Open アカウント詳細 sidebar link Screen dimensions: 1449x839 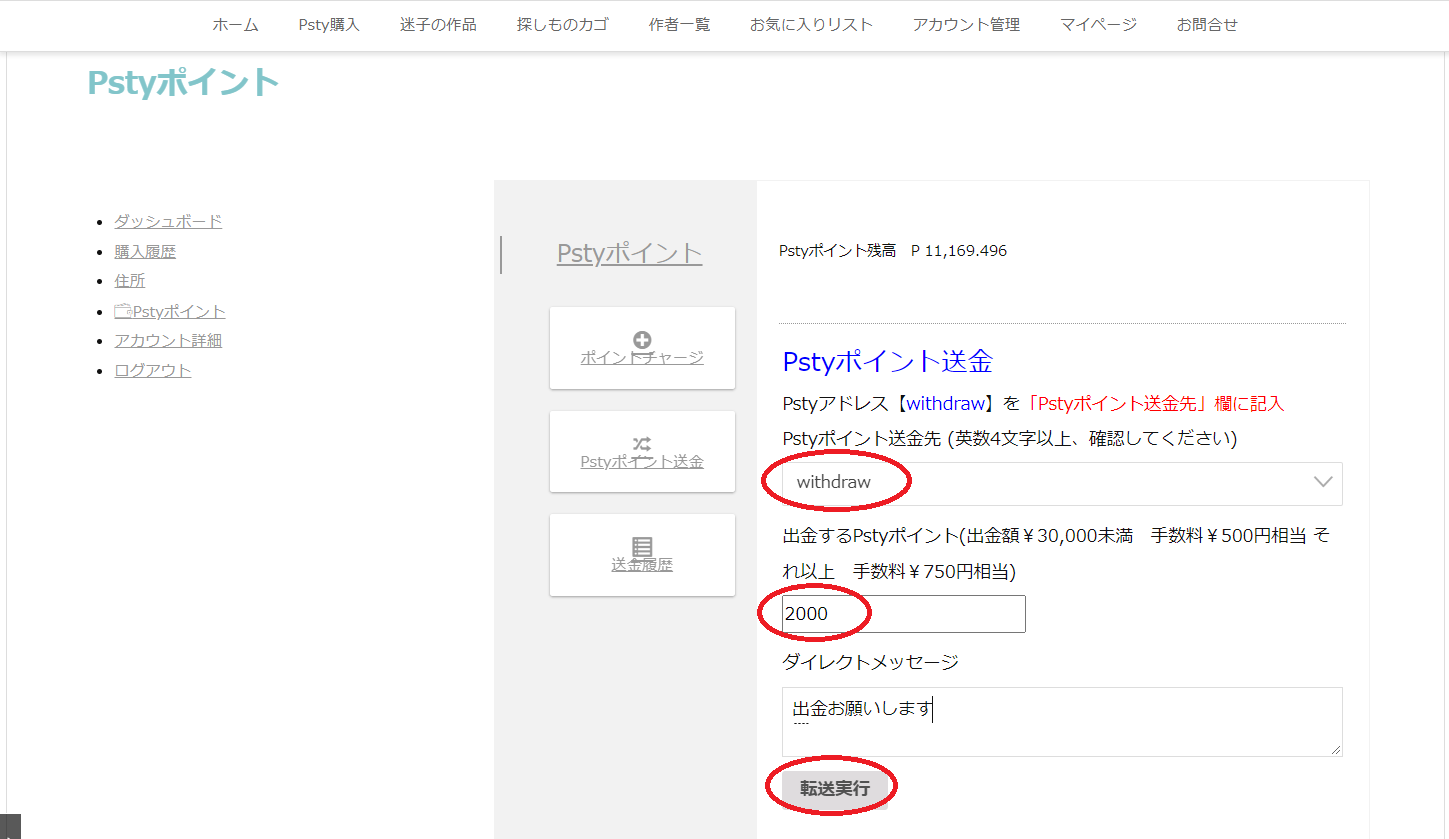click(168, 341)
